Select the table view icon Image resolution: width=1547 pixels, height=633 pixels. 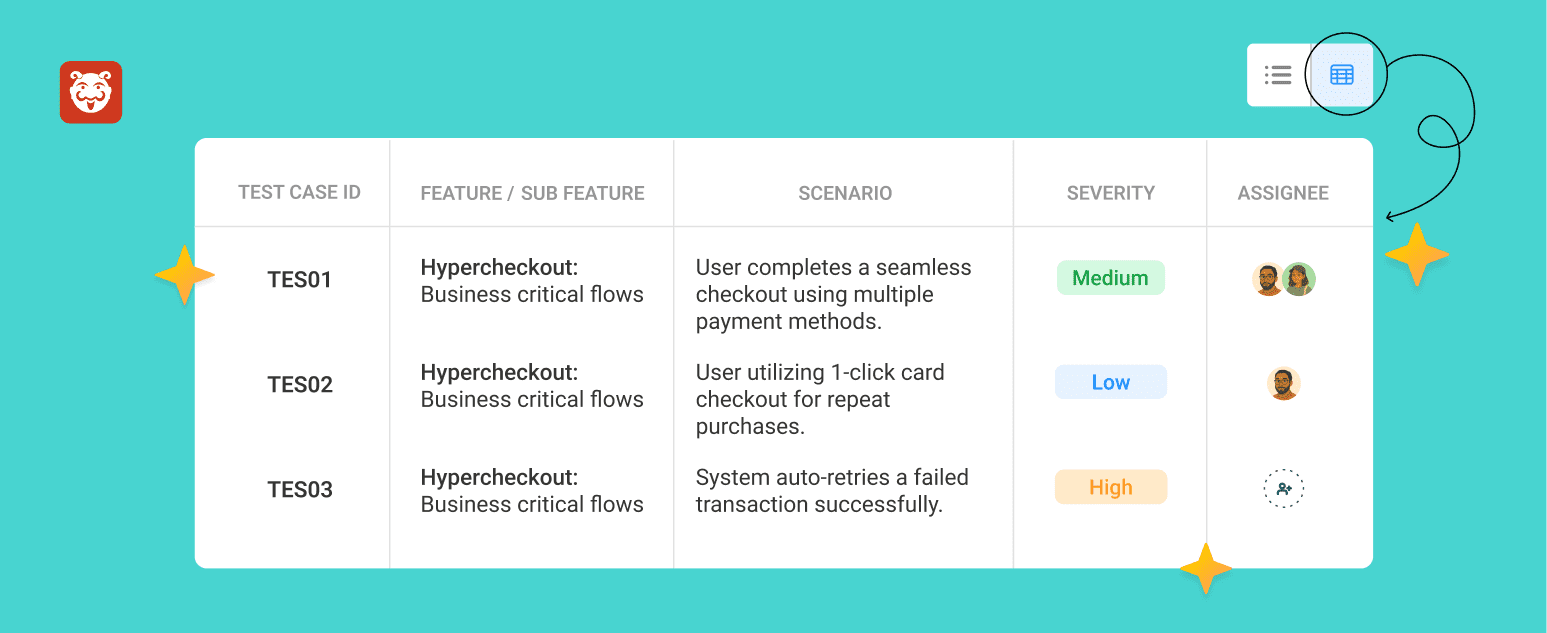coord(1342,75)
